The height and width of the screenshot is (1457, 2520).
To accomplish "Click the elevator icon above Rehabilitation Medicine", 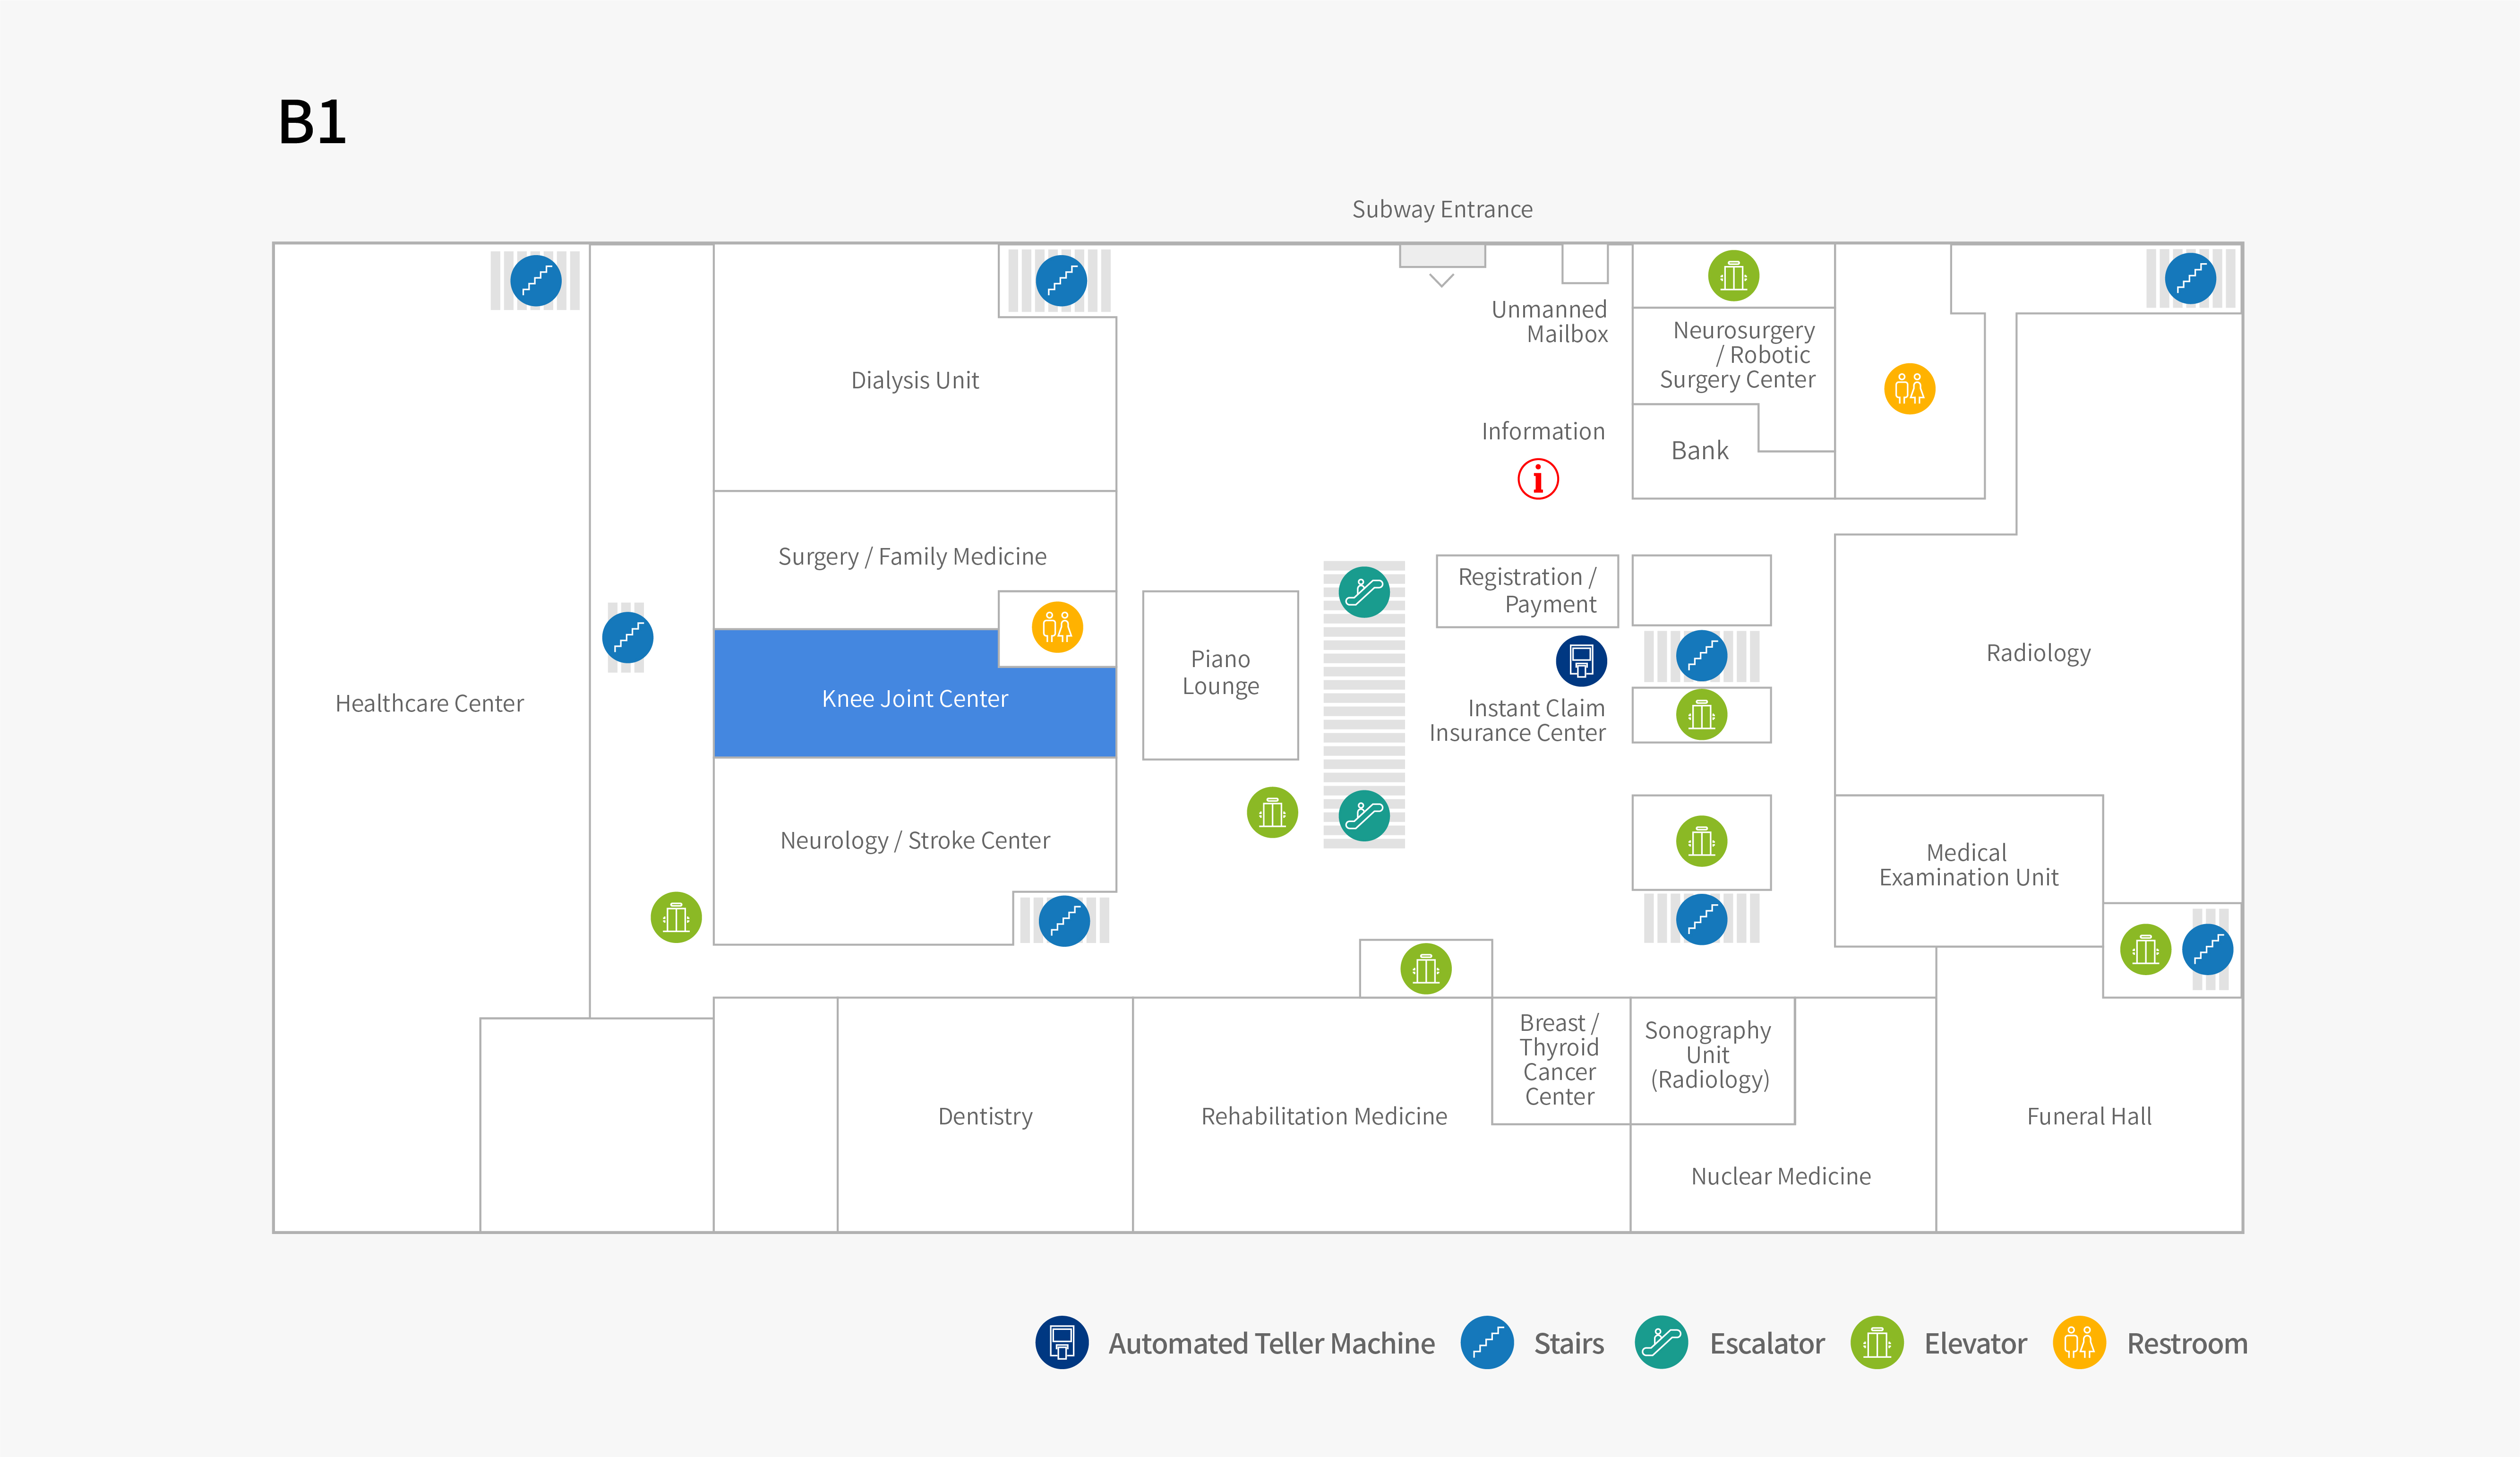I will pos(1426,968).
